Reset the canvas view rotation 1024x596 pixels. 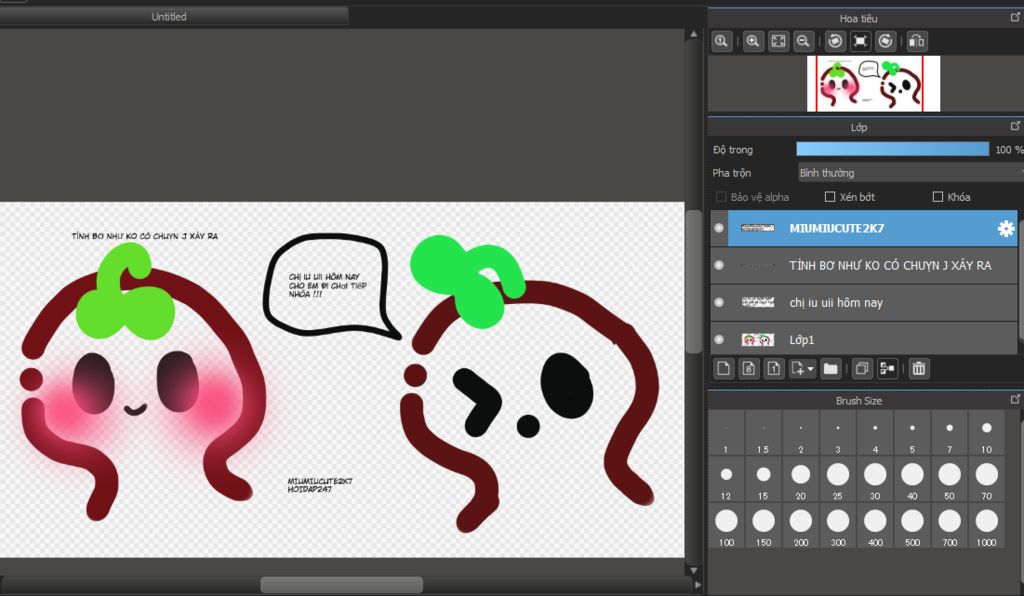[860, 41]
